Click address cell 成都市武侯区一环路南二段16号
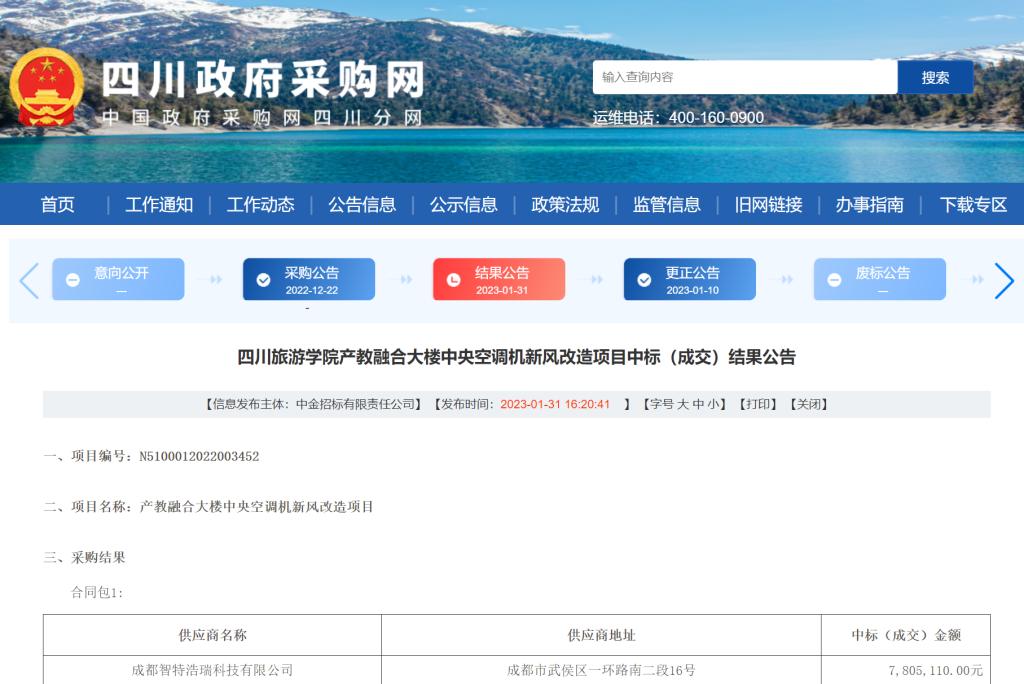 (x=601, y=670)
